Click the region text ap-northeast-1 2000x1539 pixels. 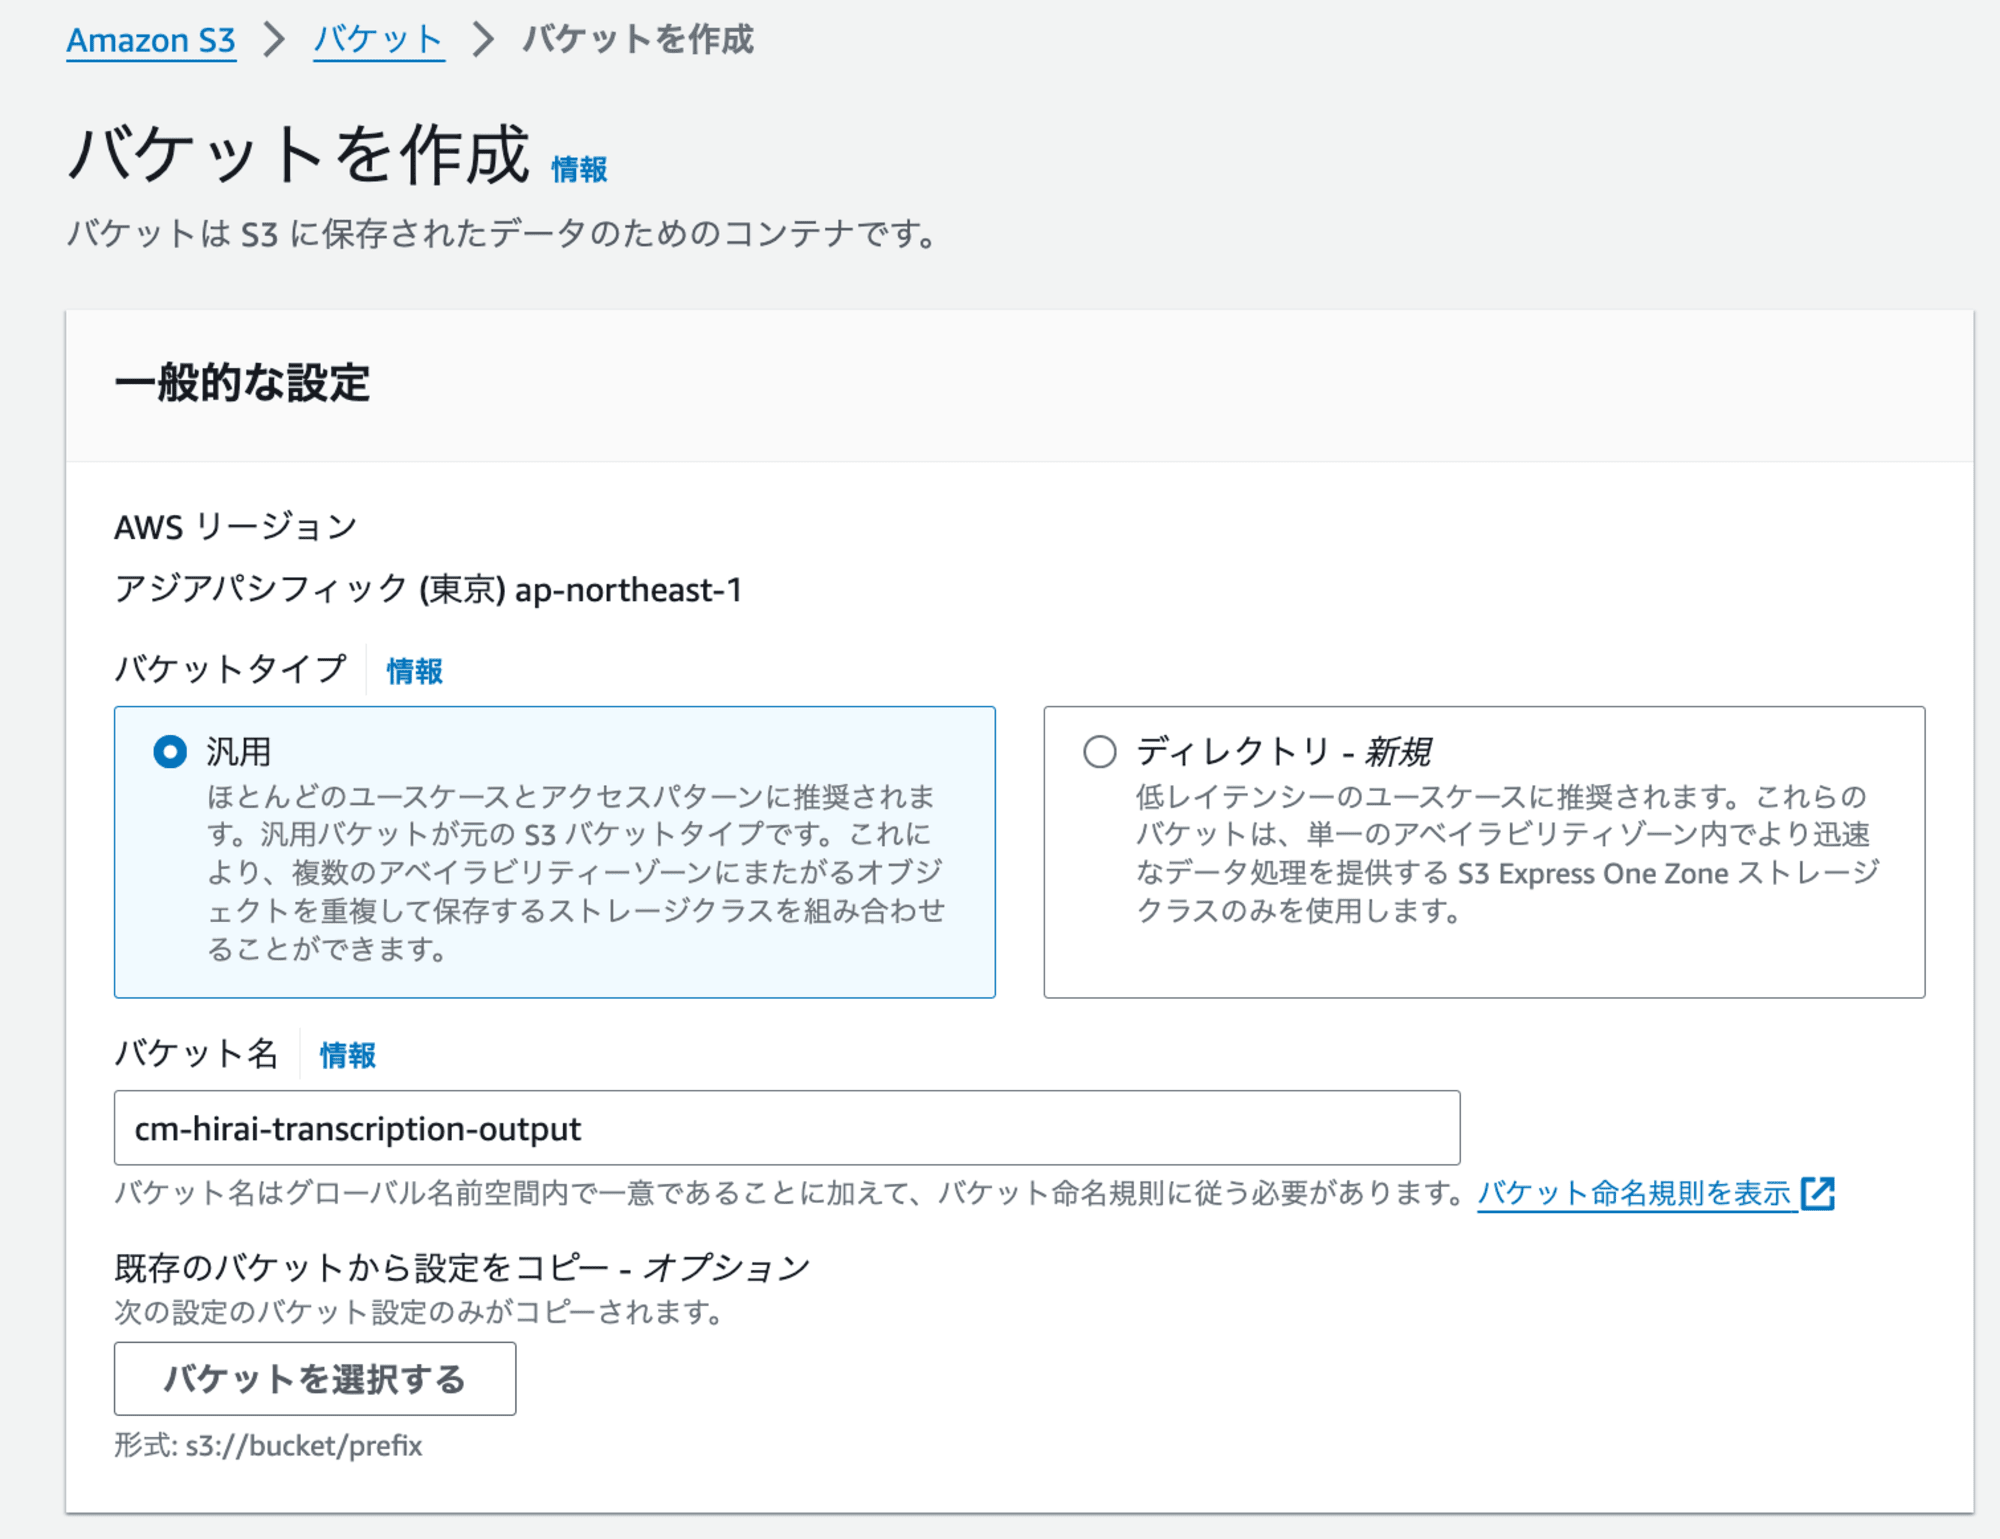(x=628, y=590)
